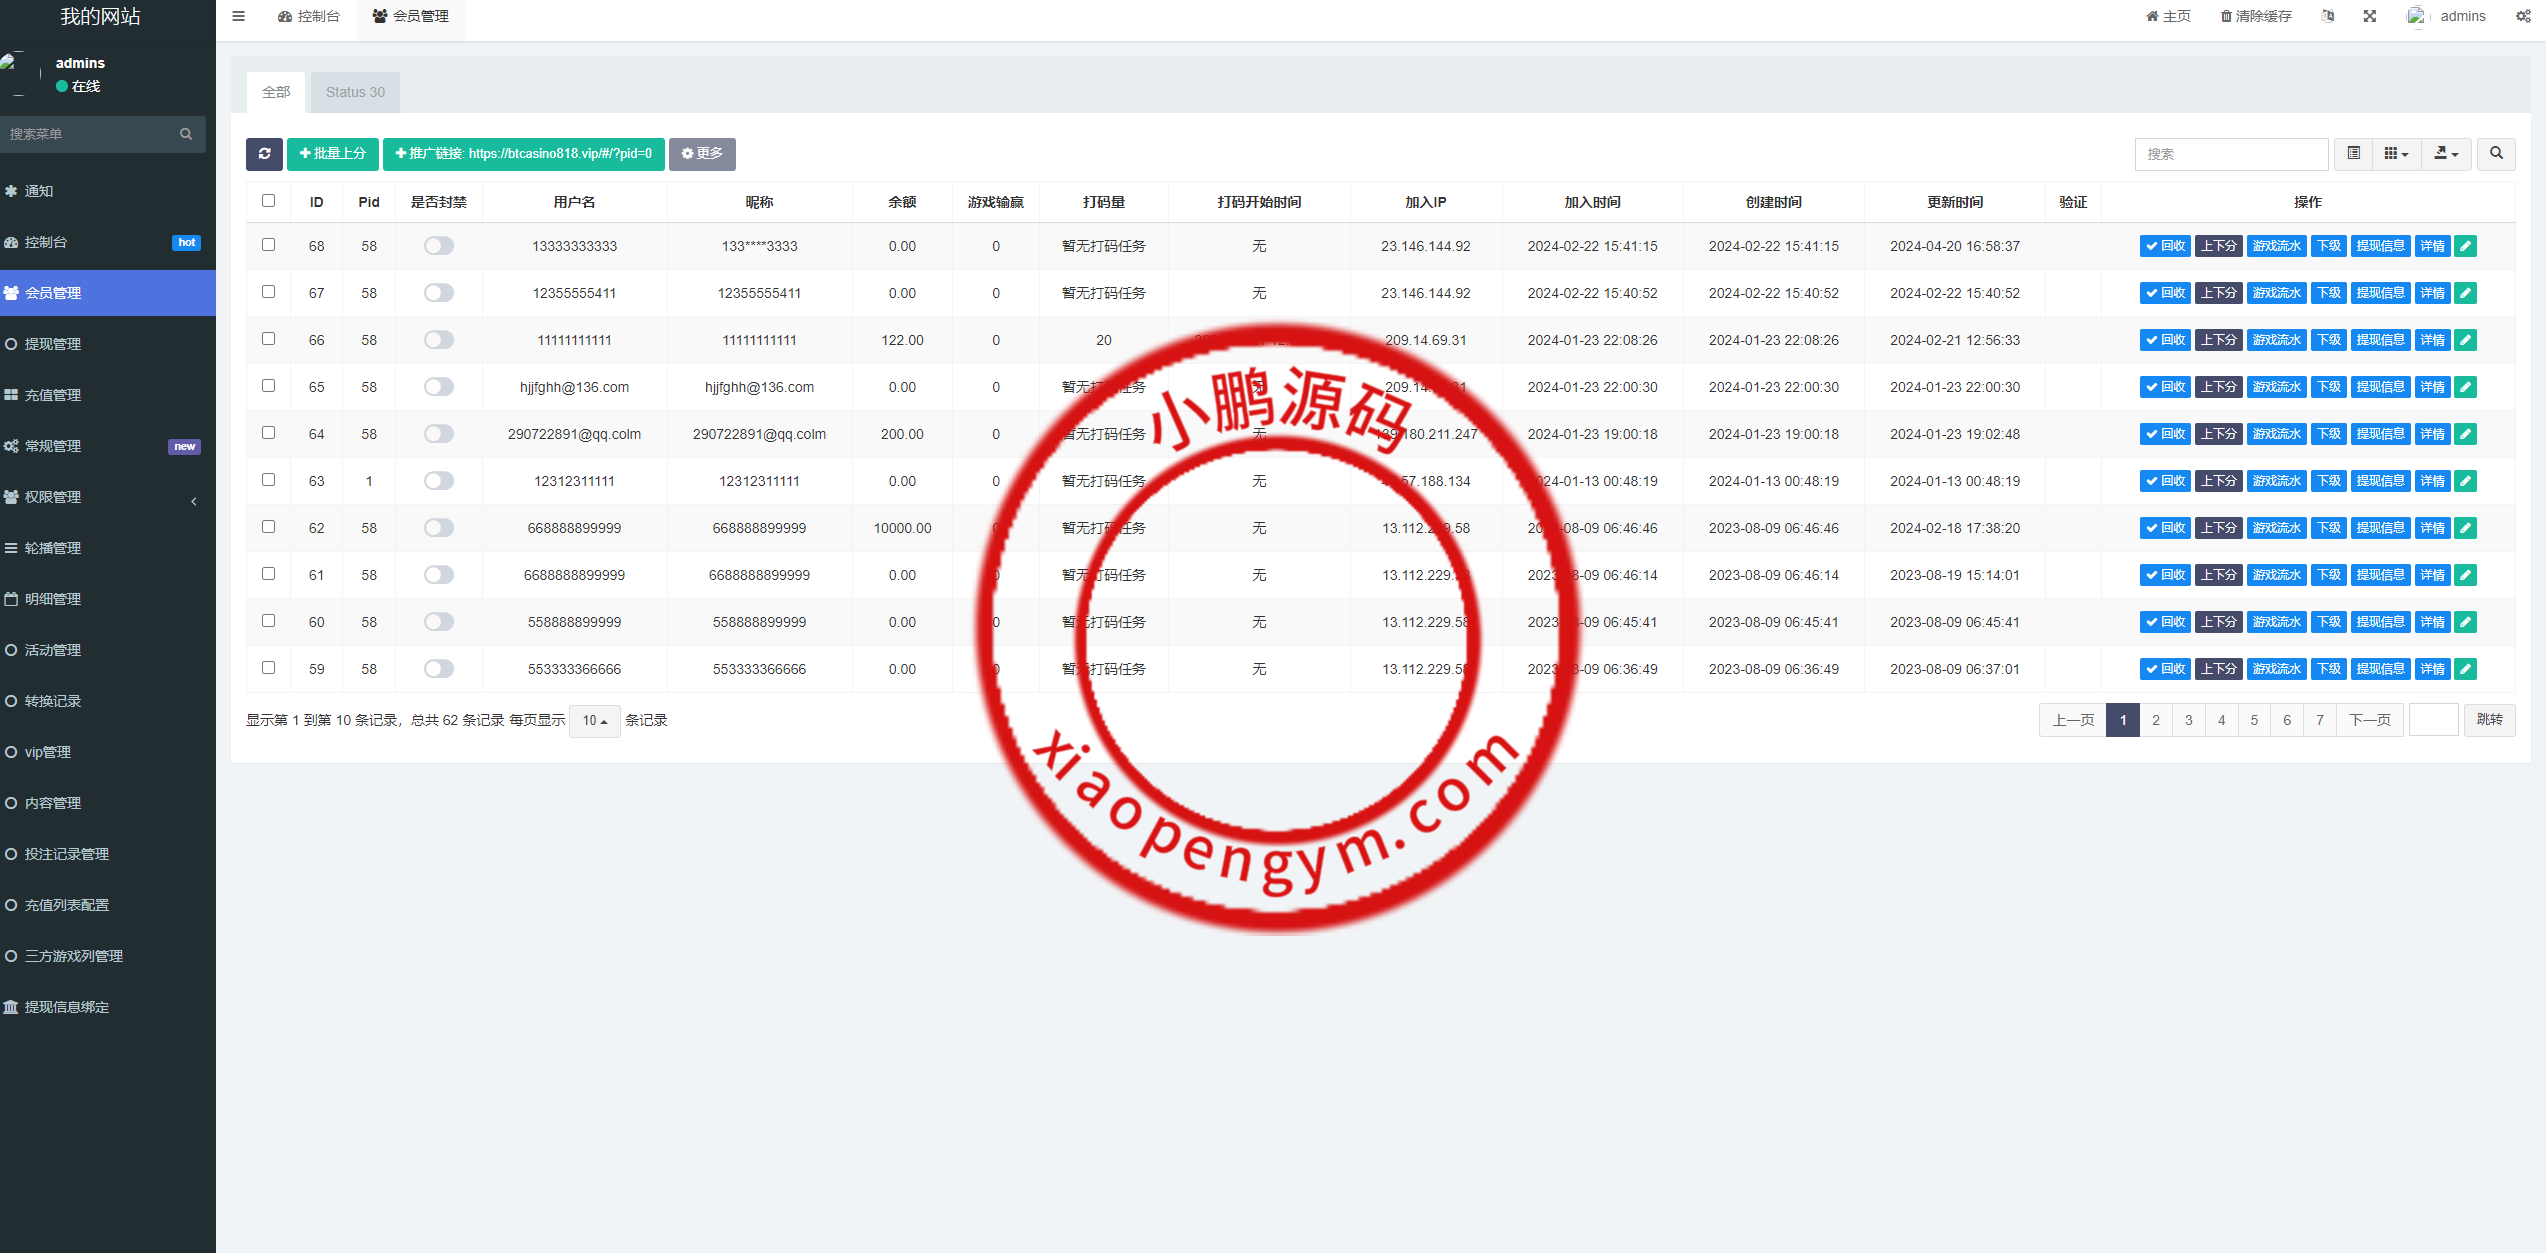
Task: Open the columns grid dropdown
Action: (2396, 153)
